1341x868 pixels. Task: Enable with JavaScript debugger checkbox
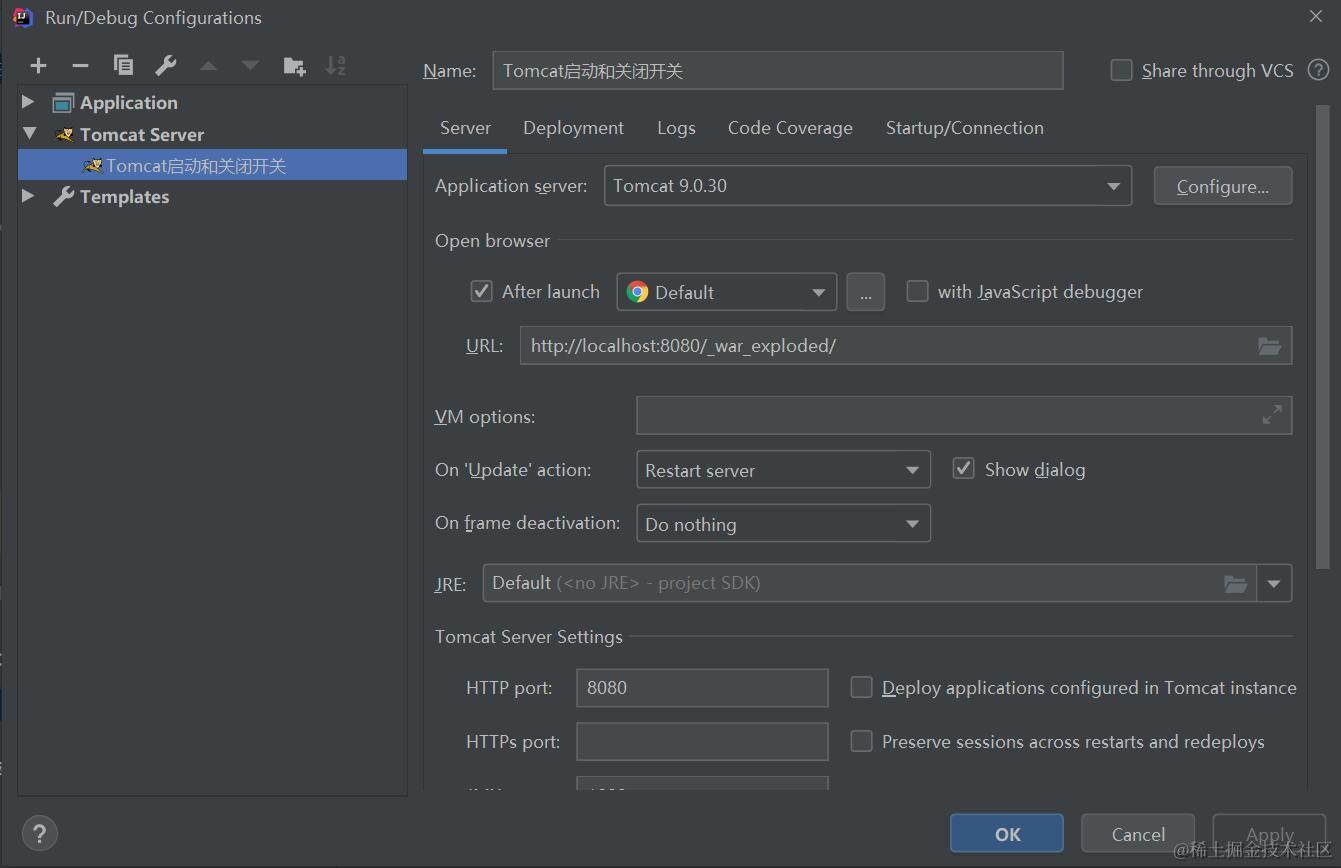click(x=917, y=291)
